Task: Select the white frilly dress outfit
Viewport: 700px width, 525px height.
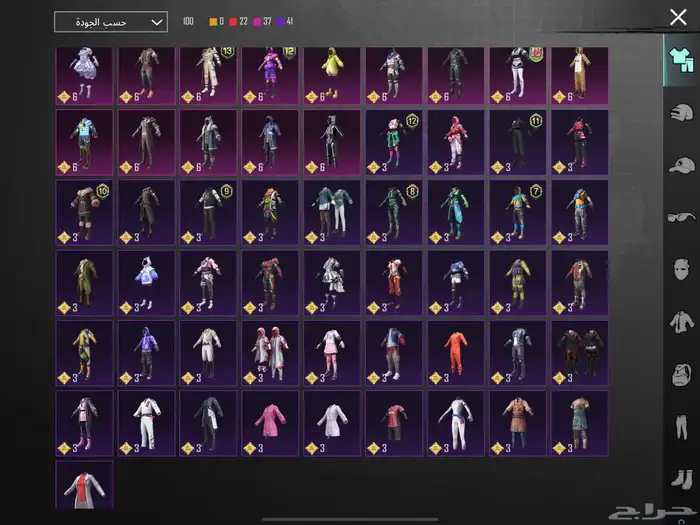Action: [x=84, y=75]
